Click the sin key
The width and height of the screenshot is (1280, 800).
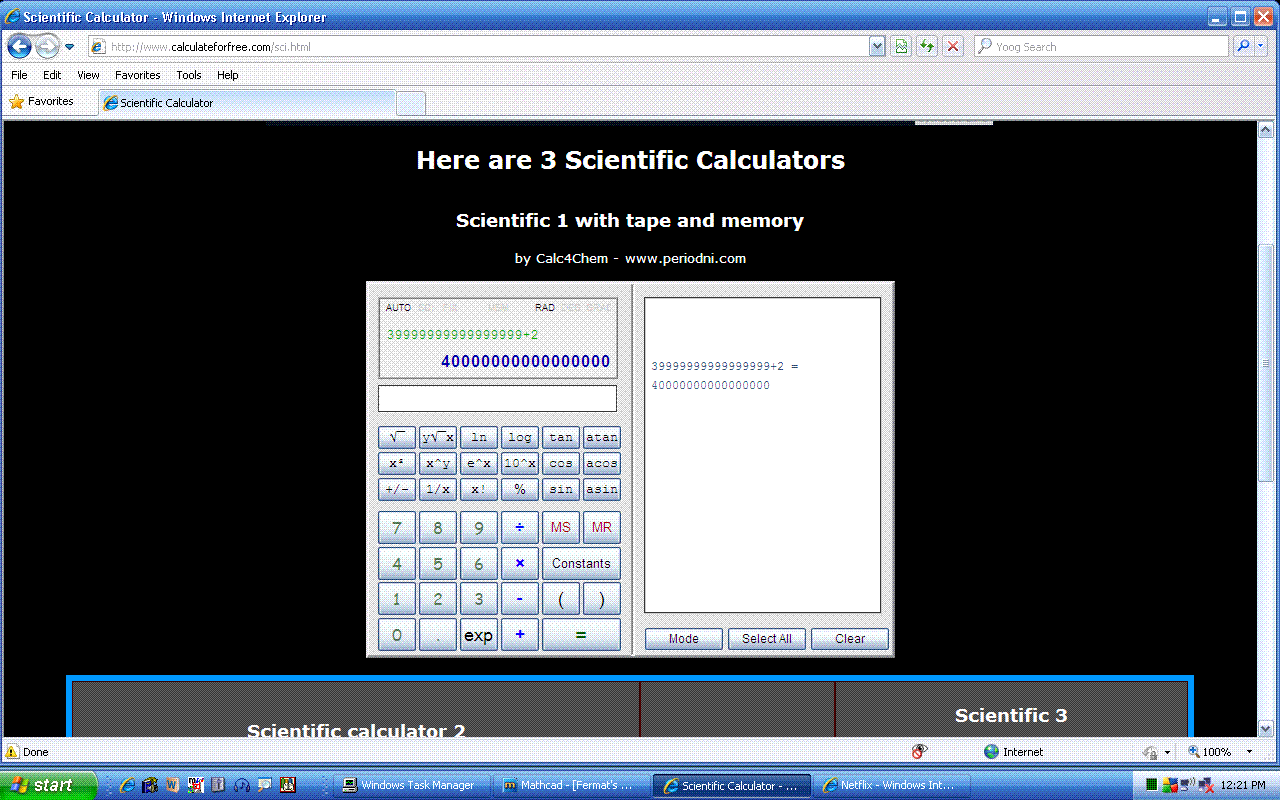pos(561,489)
